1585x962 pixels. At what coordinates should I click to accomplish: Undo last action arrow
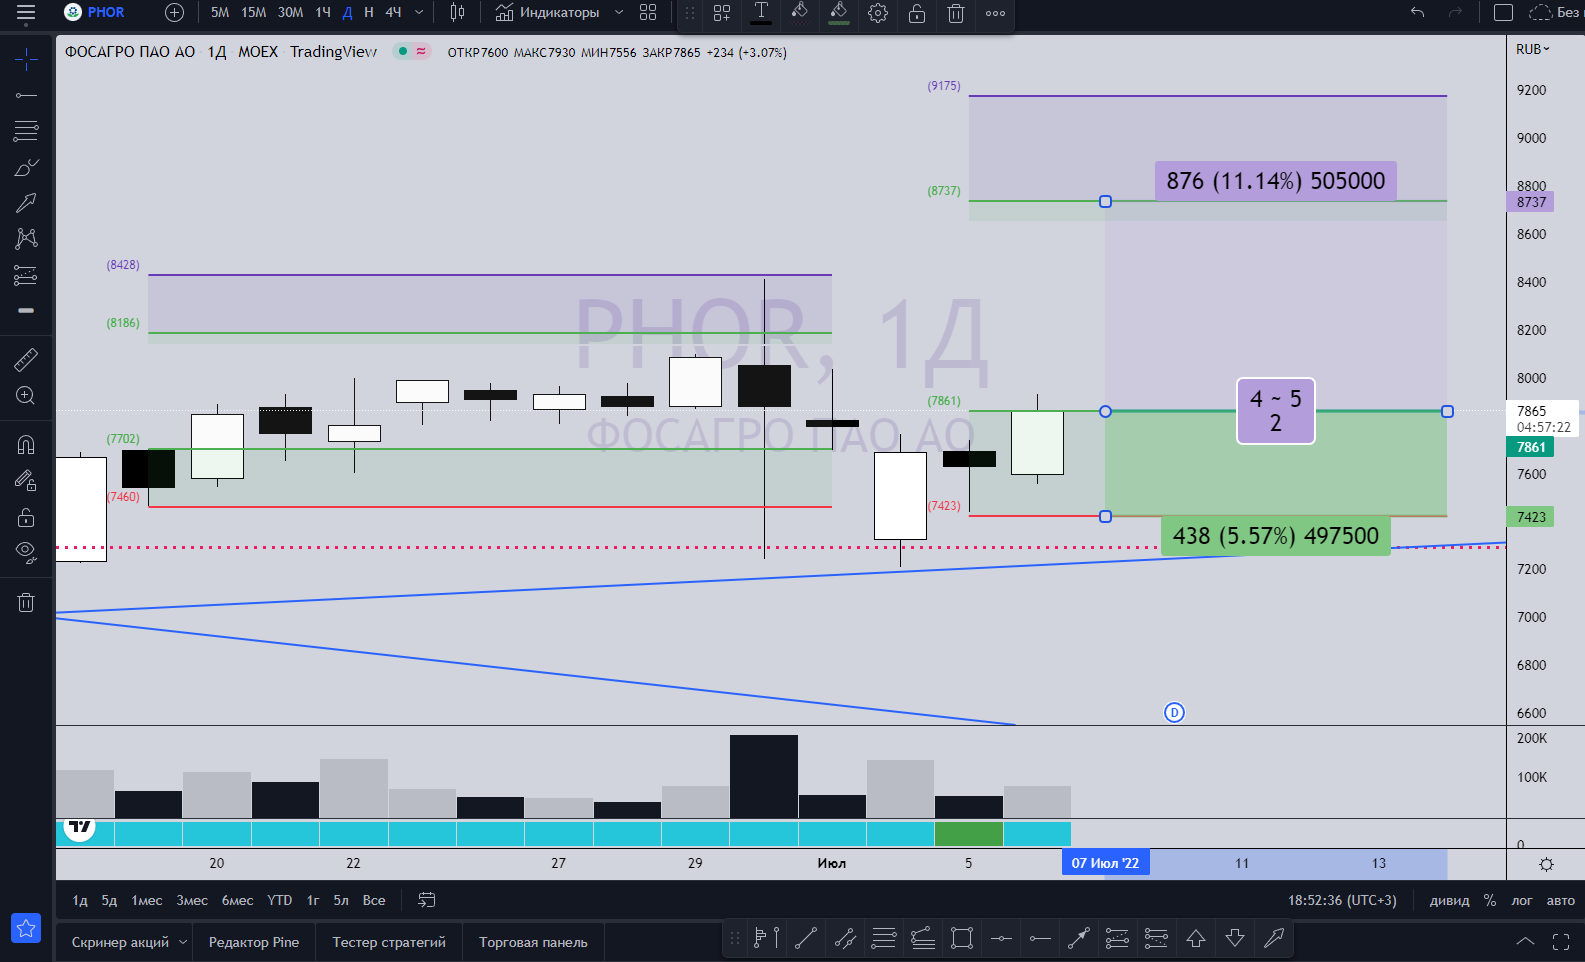(1417, 13)
